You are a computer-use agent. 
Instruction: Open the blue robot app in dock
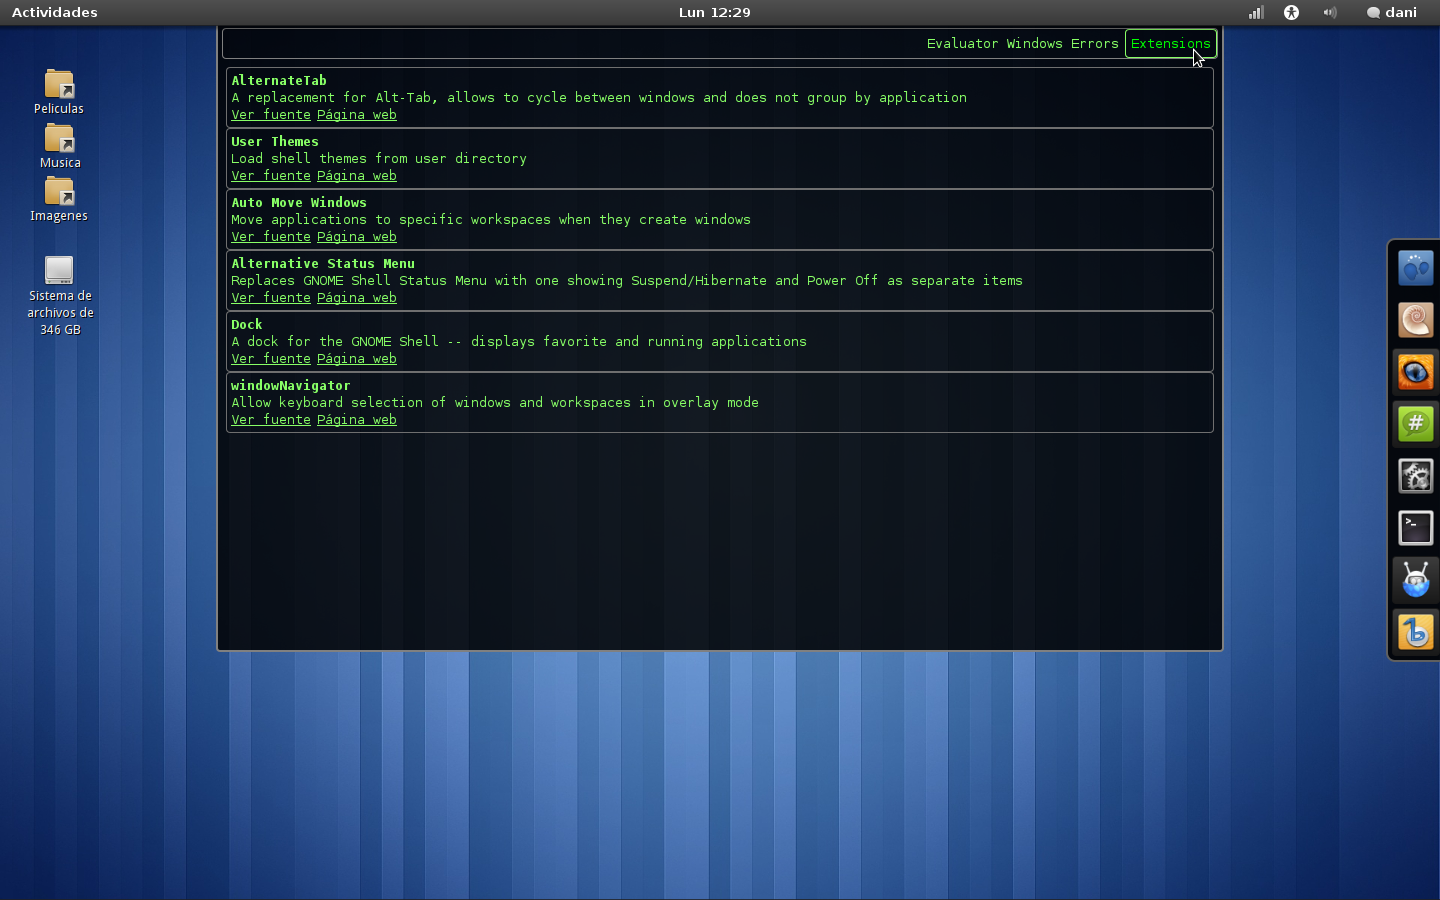click(x=1416, y=580)
